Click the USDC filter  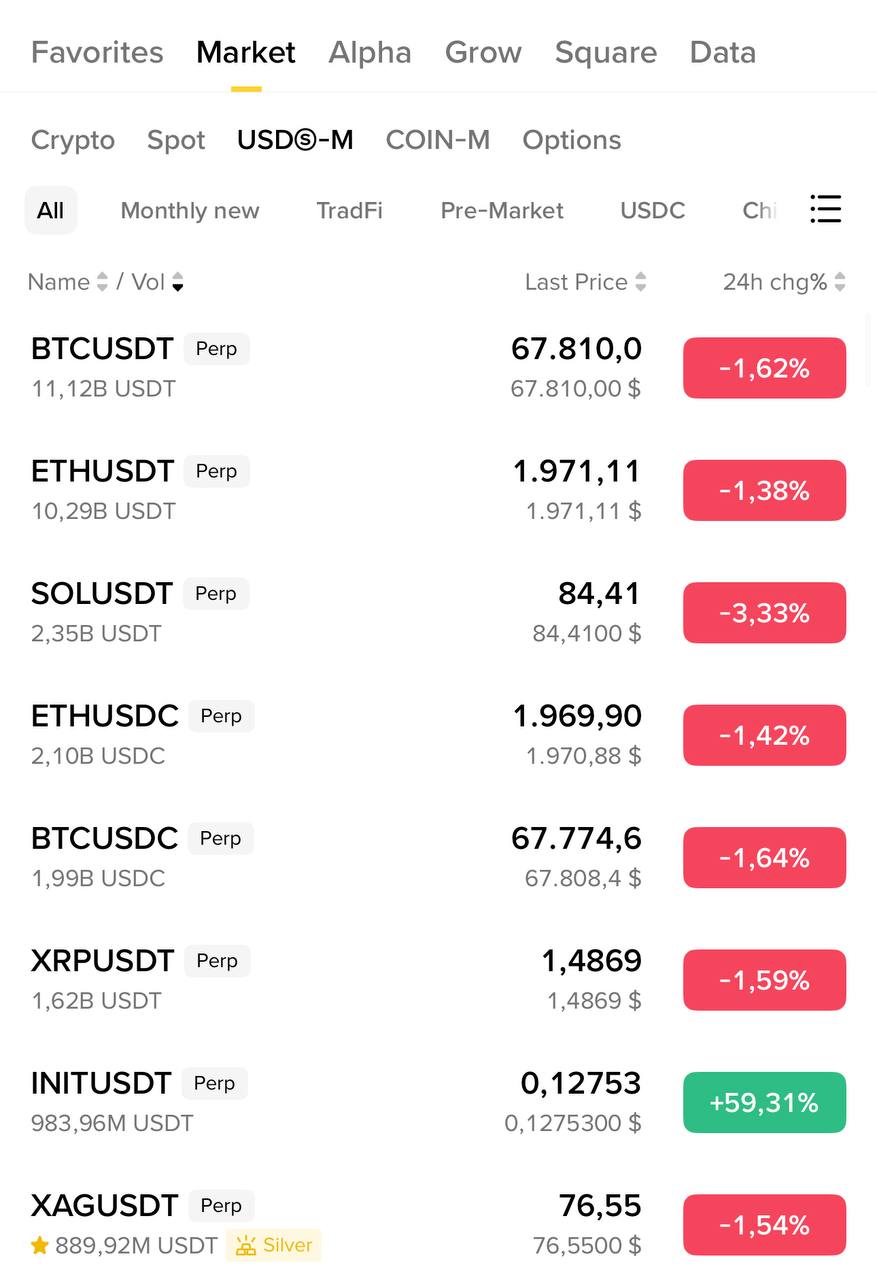[x=653, y=211]
